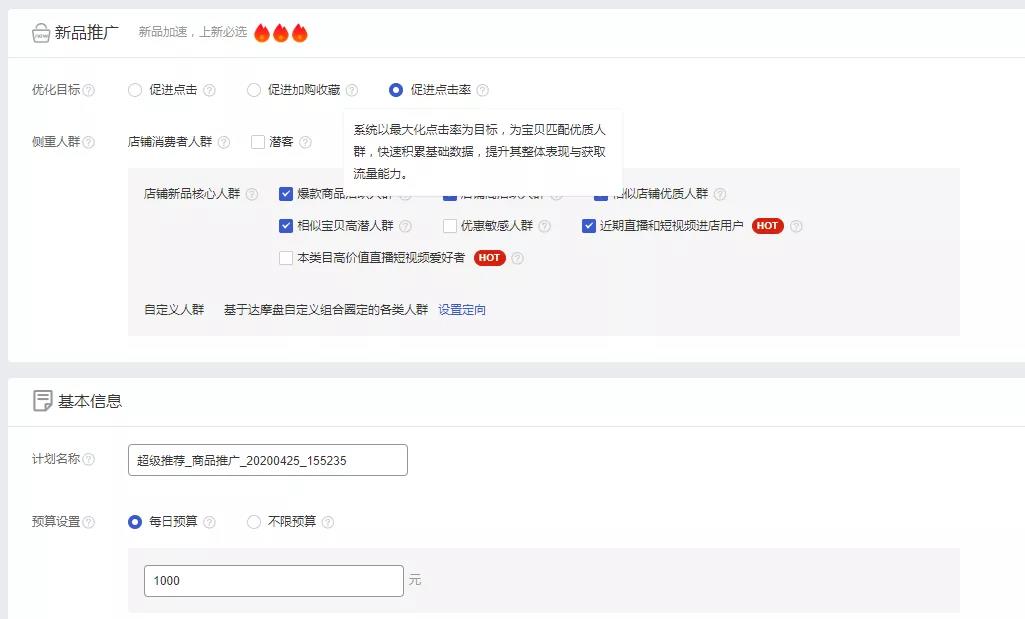Click the 自定义人群 label
1025x619 pixels.
[175, 310]
